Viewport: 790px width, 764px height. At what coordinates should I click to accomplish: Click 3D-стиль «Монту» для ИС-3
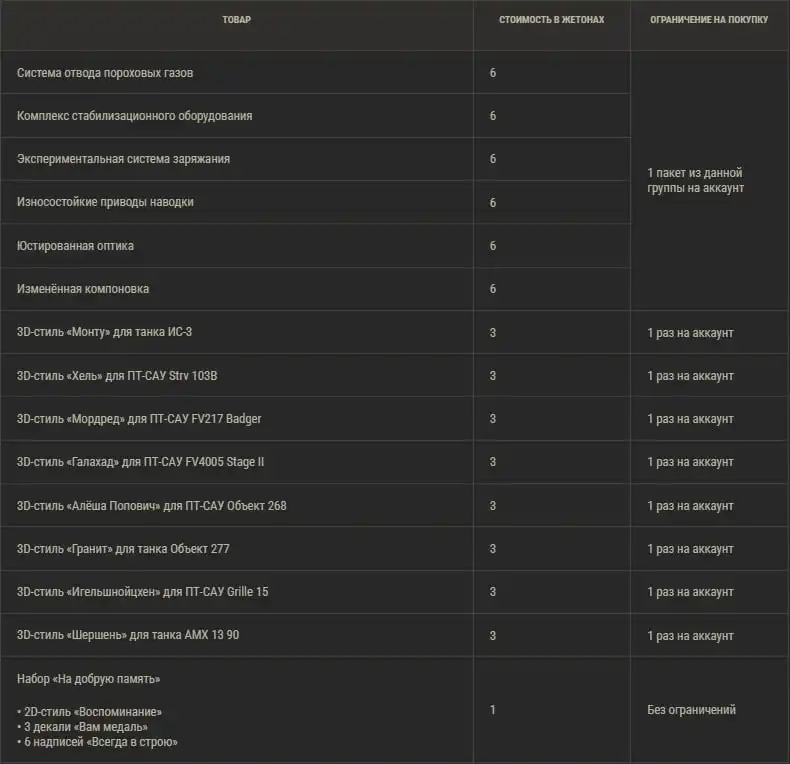point(104,332)
